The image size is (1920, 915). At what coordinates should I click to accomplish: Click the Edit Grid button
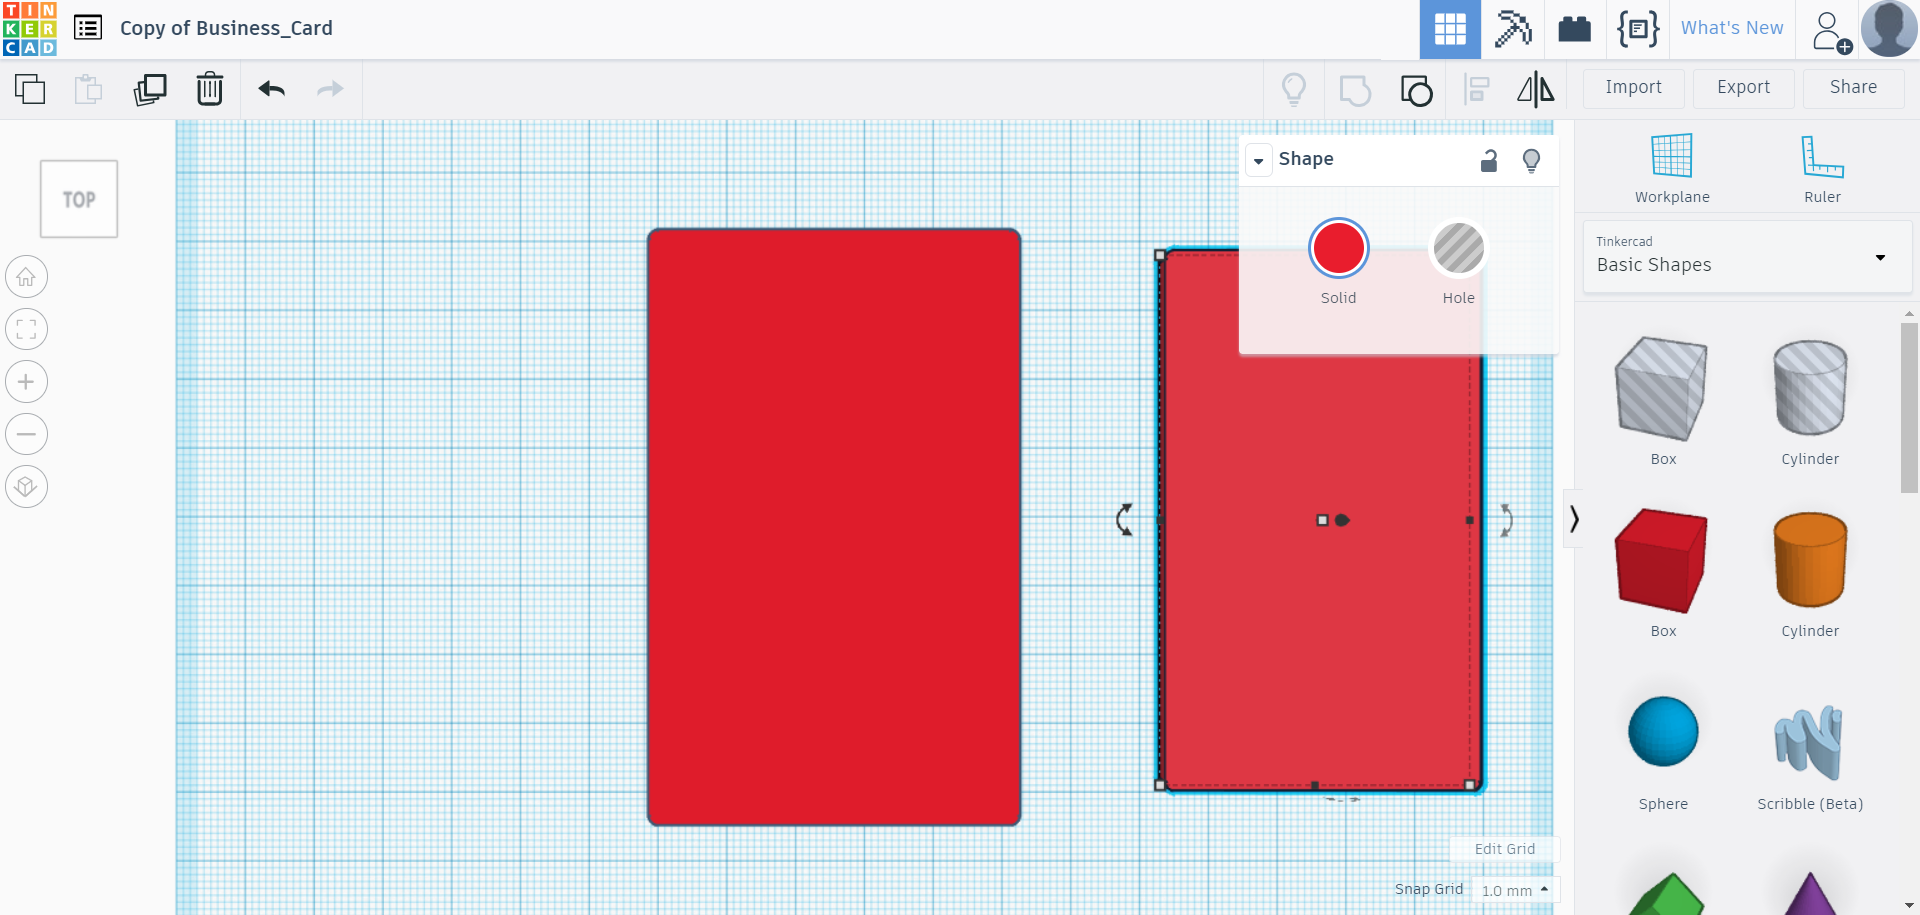click(x=1504, y=849)
